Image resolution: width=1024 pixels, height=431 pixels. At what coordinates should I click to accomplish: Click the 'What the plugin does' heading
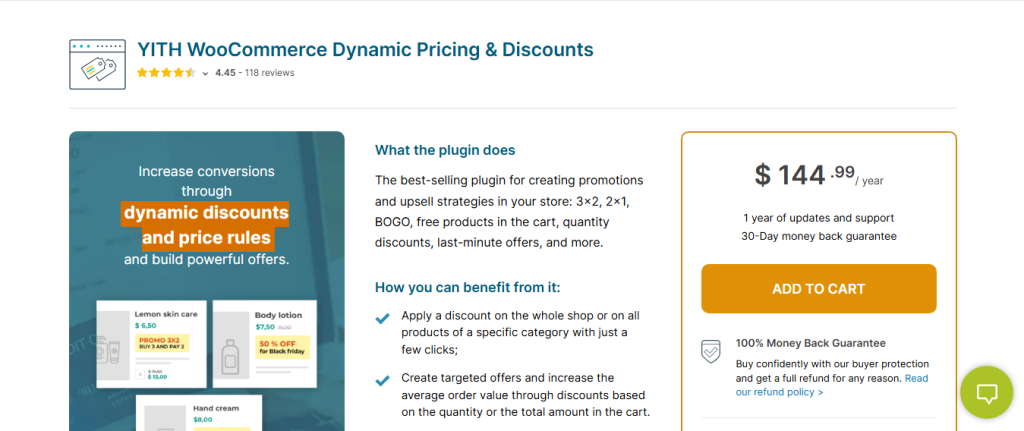pyautogui.click(x=445, y=150)
